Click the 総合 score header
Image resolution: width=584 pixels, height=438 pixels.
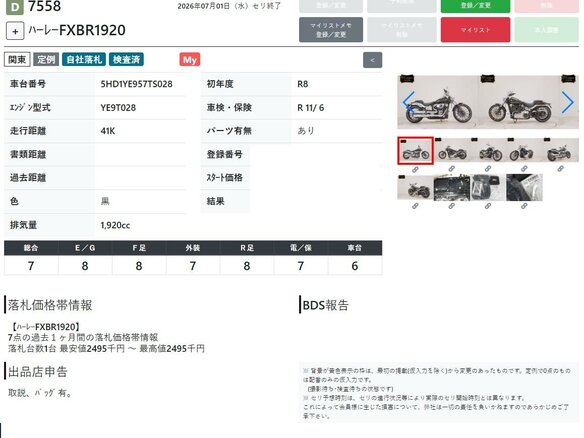[x=31, y=248]
